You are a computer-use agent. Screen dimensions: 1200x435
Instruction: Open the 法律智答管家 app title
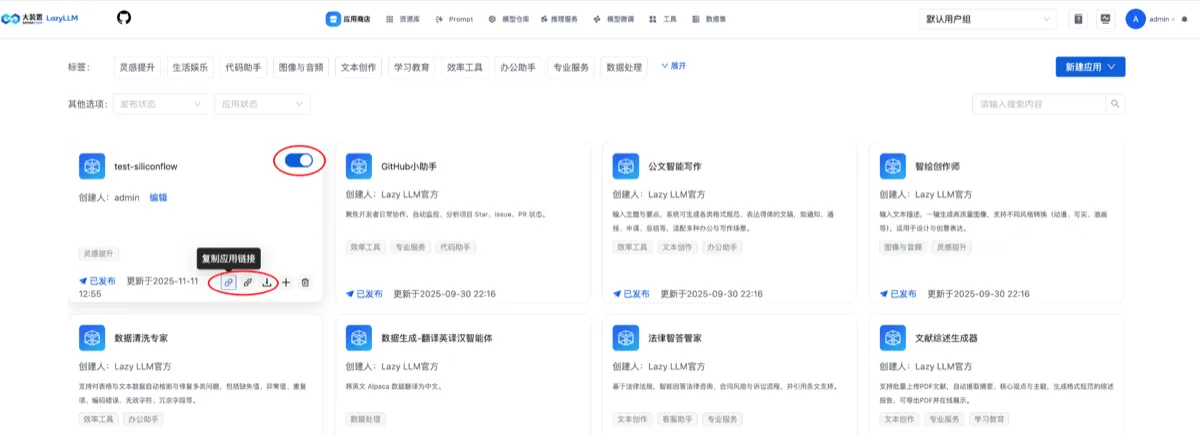click(675, 338)
